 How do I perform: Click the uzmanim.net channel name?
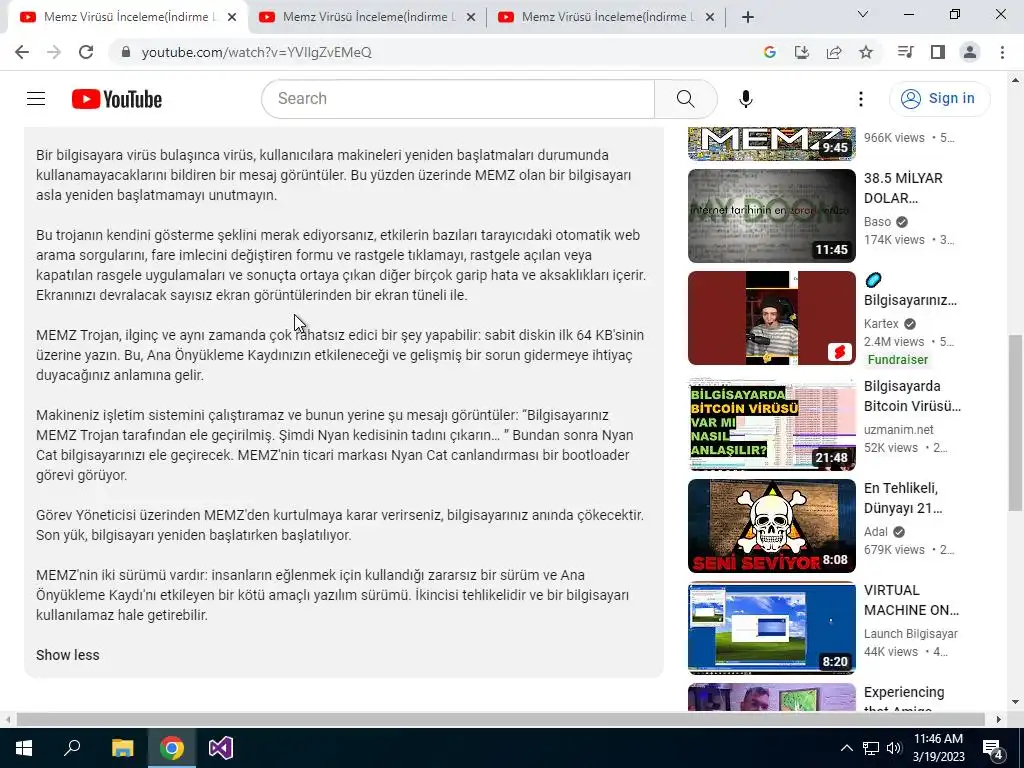click(x=899, y=430)
